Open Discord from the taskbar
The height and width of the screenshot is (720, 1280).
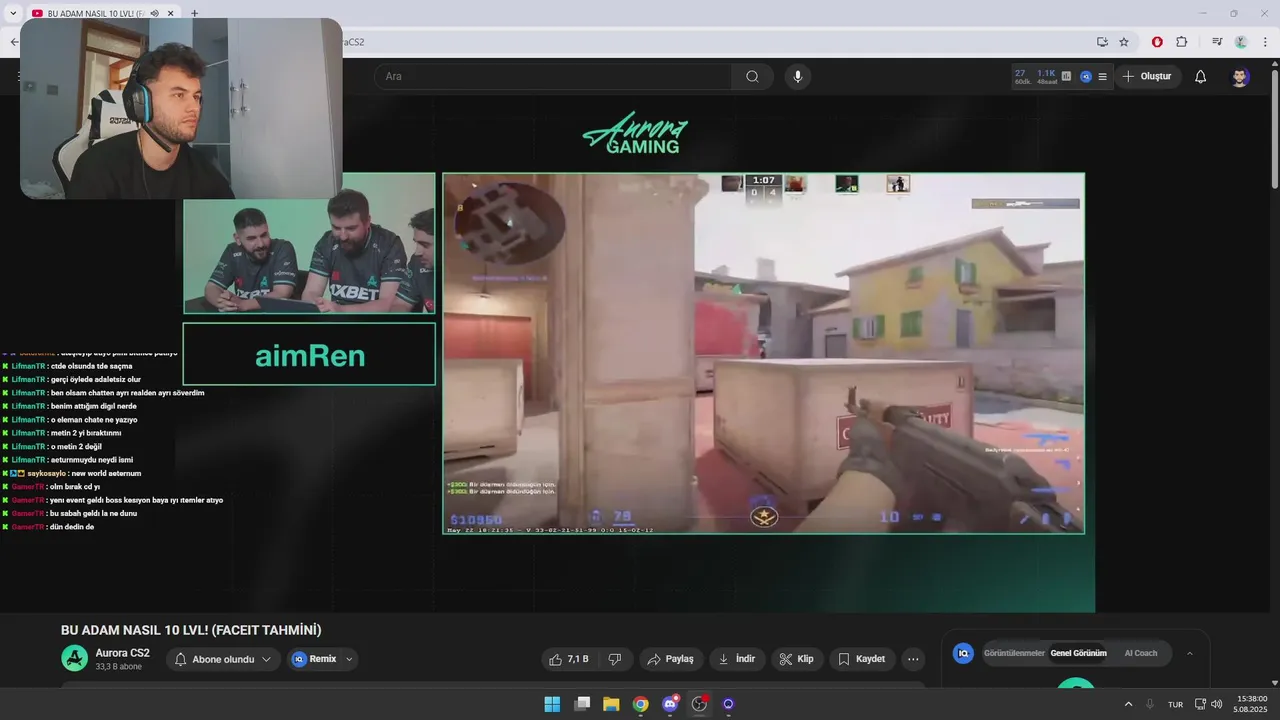[x=670, y=704]
